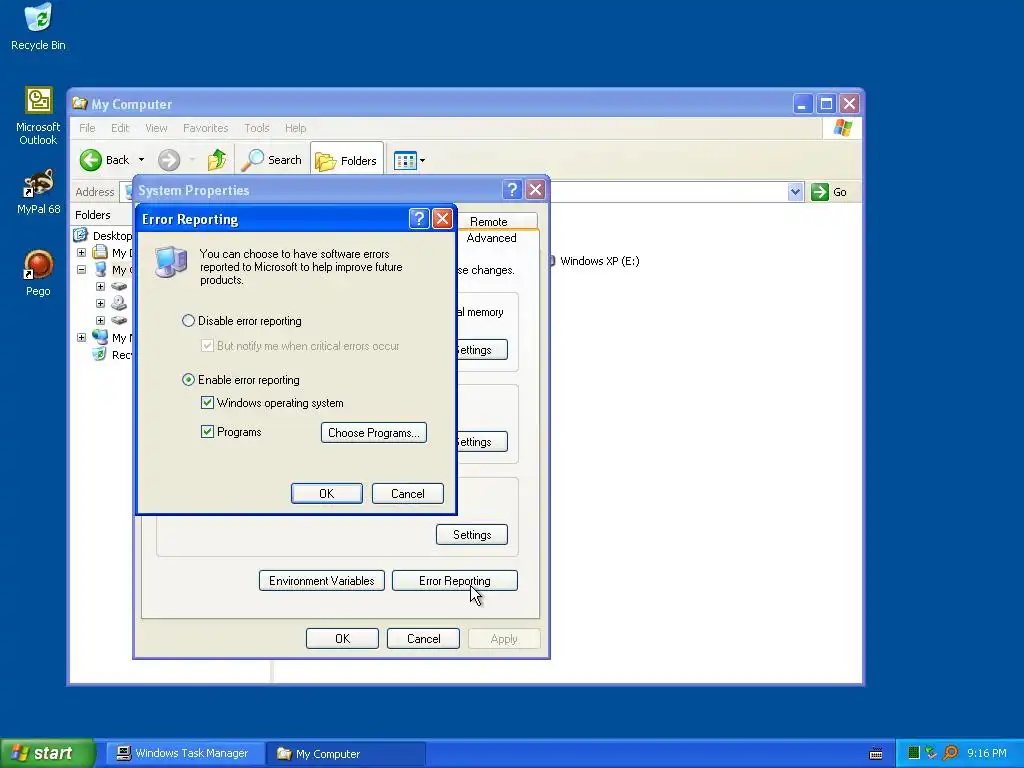This screenshot has height=768, width=1024.
Task: Click the Up folder icon in toolbar
Action: pos(216,160)
